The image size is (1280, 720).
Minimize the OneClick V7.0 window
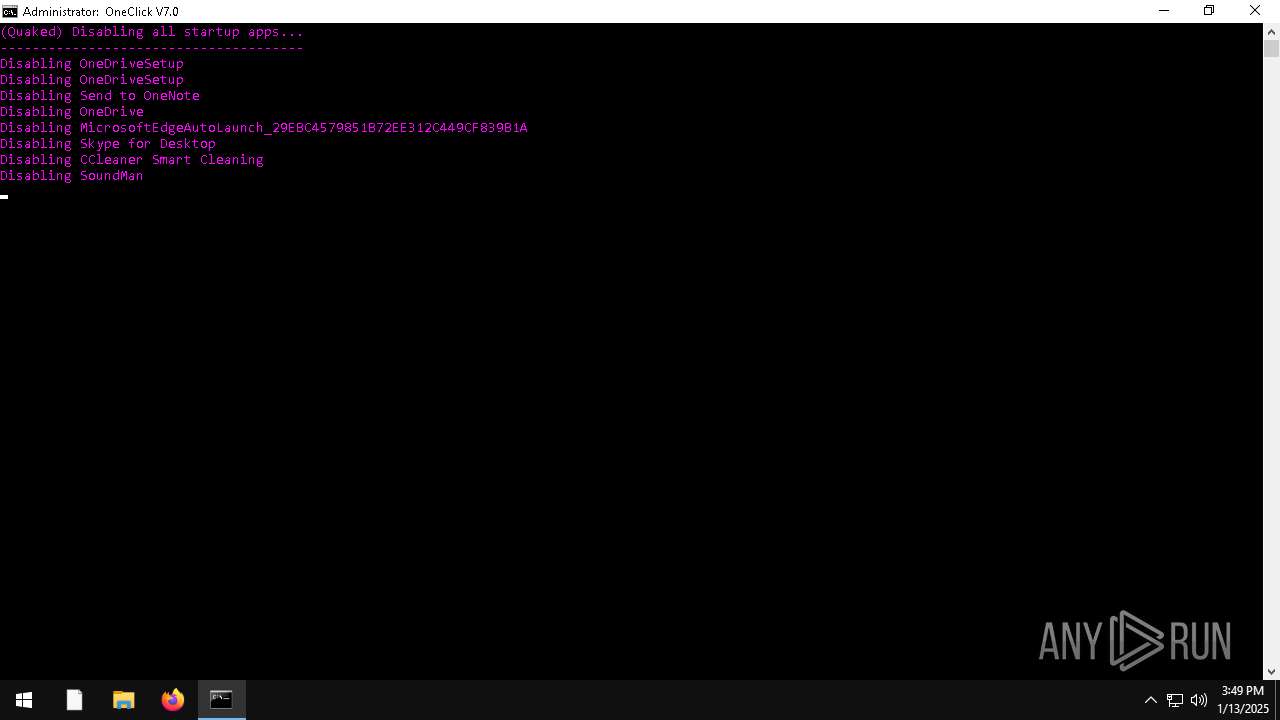pos(1164,11)
